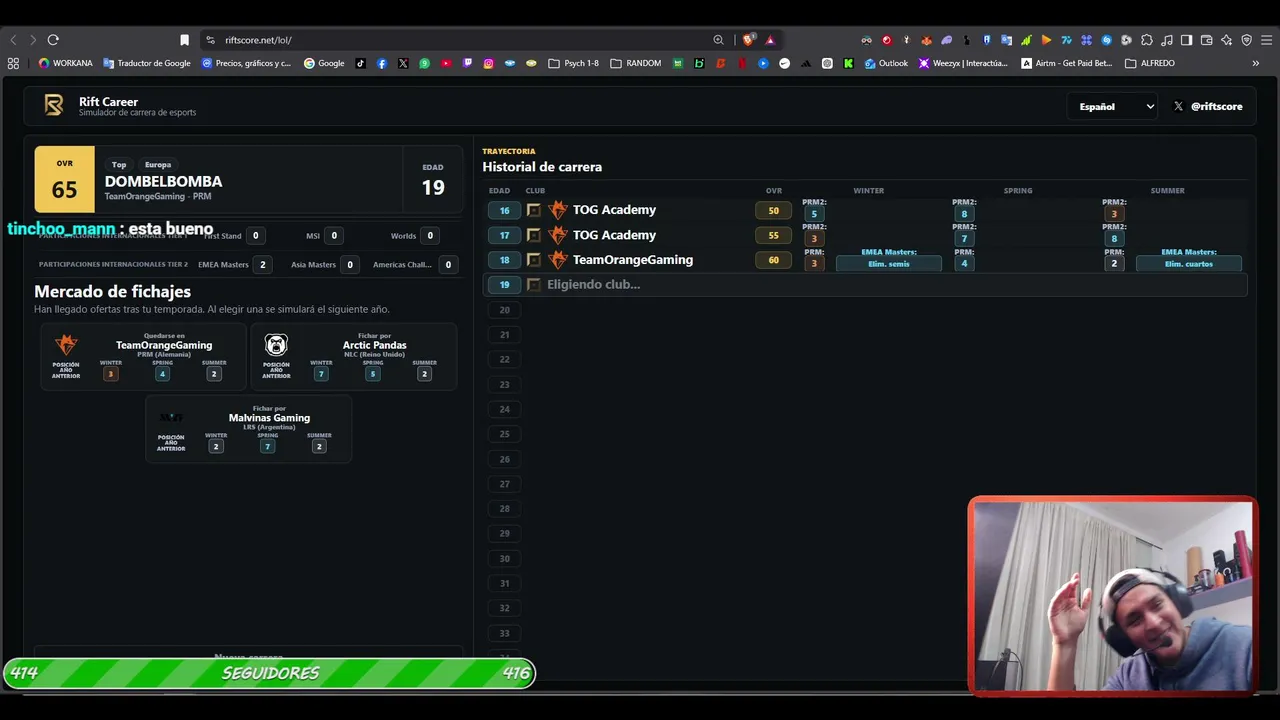Image resolution: width=1280 pixels, height=720 pixels.
Task: Open the Brave Wallet icon
Action: click(x=1206, y=40)
